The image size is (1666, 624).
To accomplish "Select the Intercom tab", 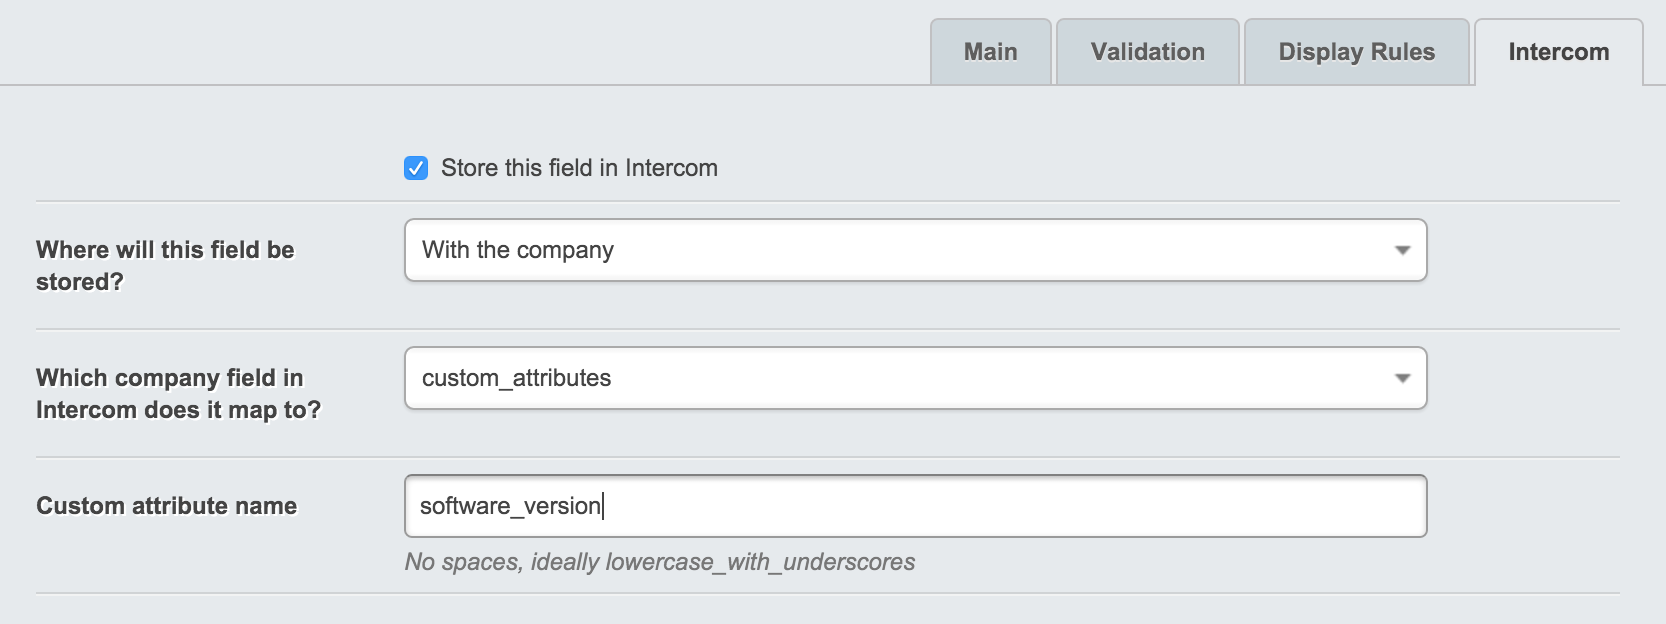I will pyautogui.click(x=1558, y=52).
